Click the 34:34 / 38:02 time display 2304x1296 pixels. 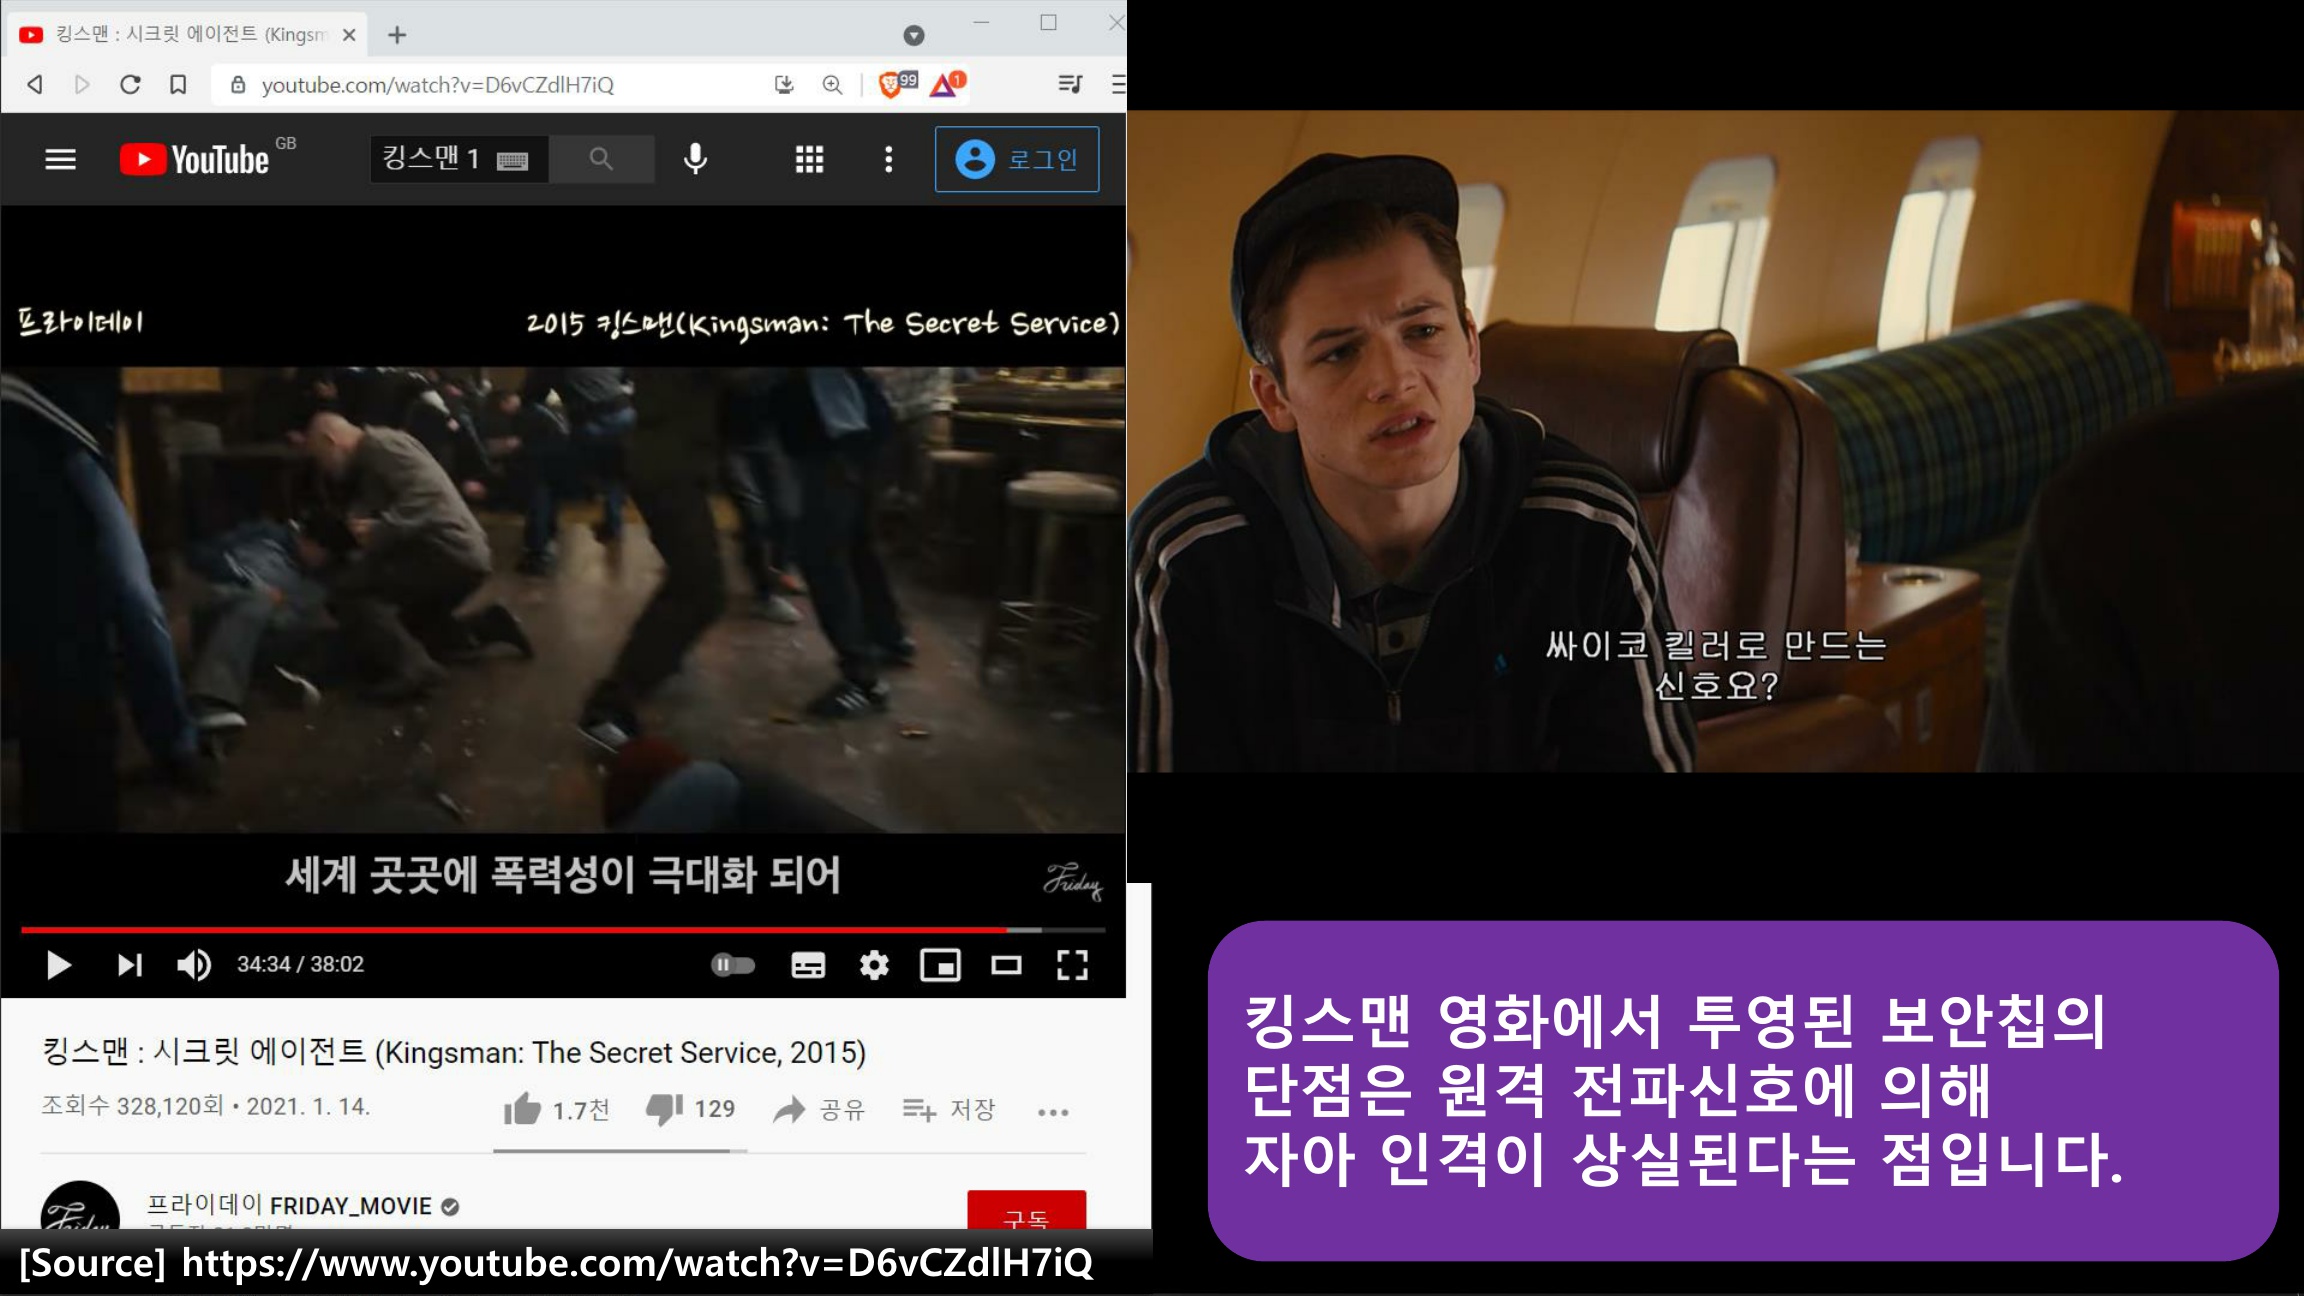click(300, 964)
